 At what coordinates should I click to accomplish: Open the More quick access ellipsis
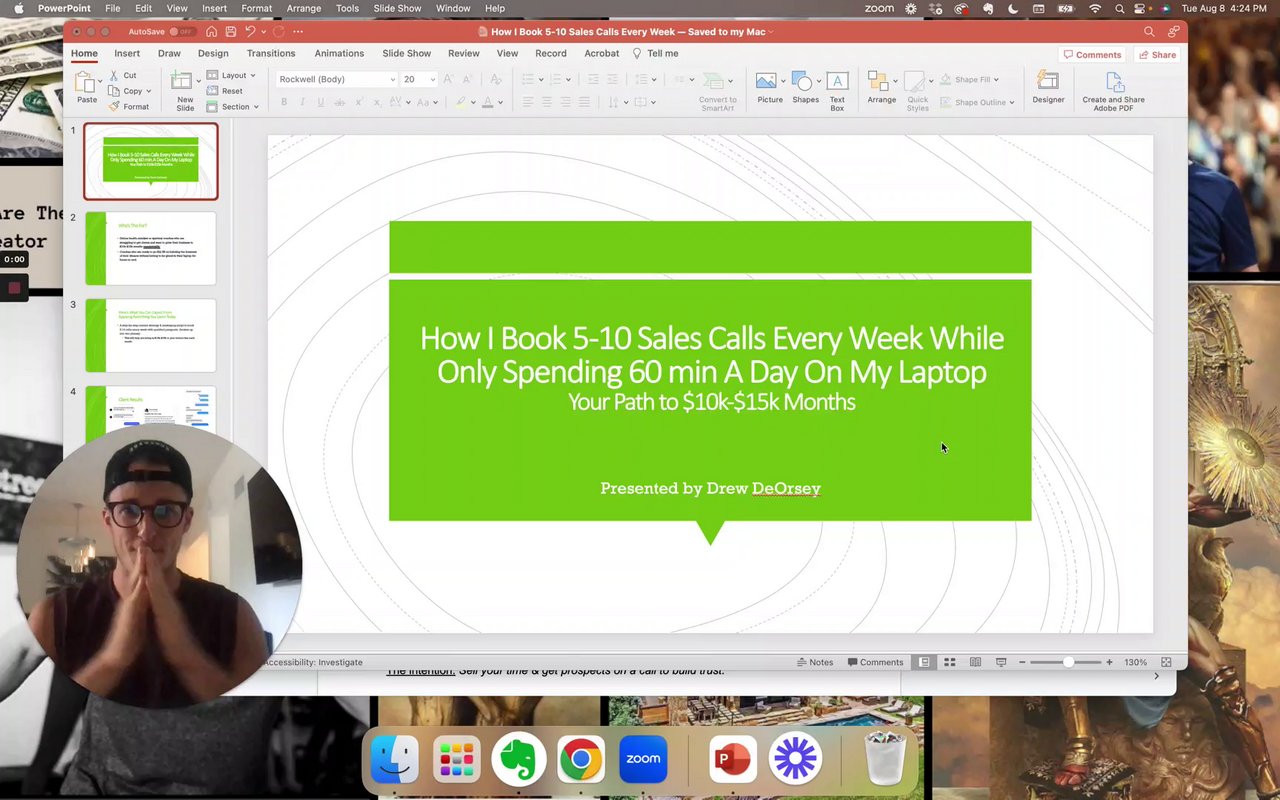pyautogui.click(x=298, y=32)
